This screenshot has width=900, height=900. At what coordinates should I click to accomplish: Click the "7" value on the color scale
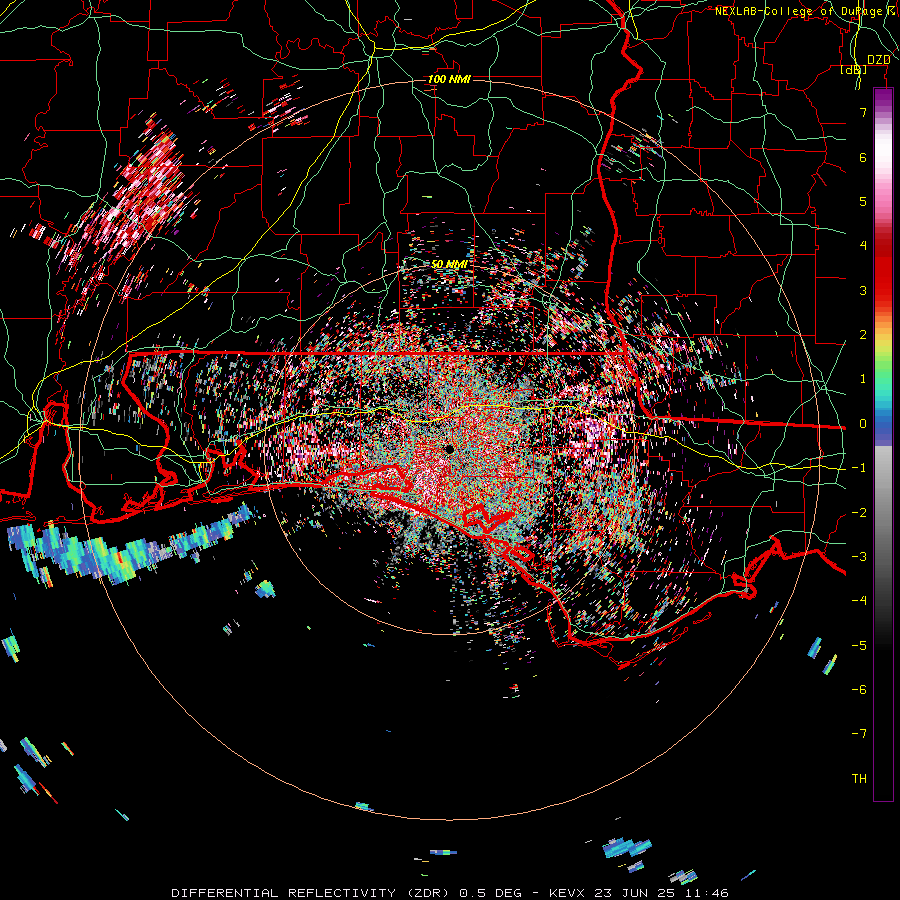point(863,112)
